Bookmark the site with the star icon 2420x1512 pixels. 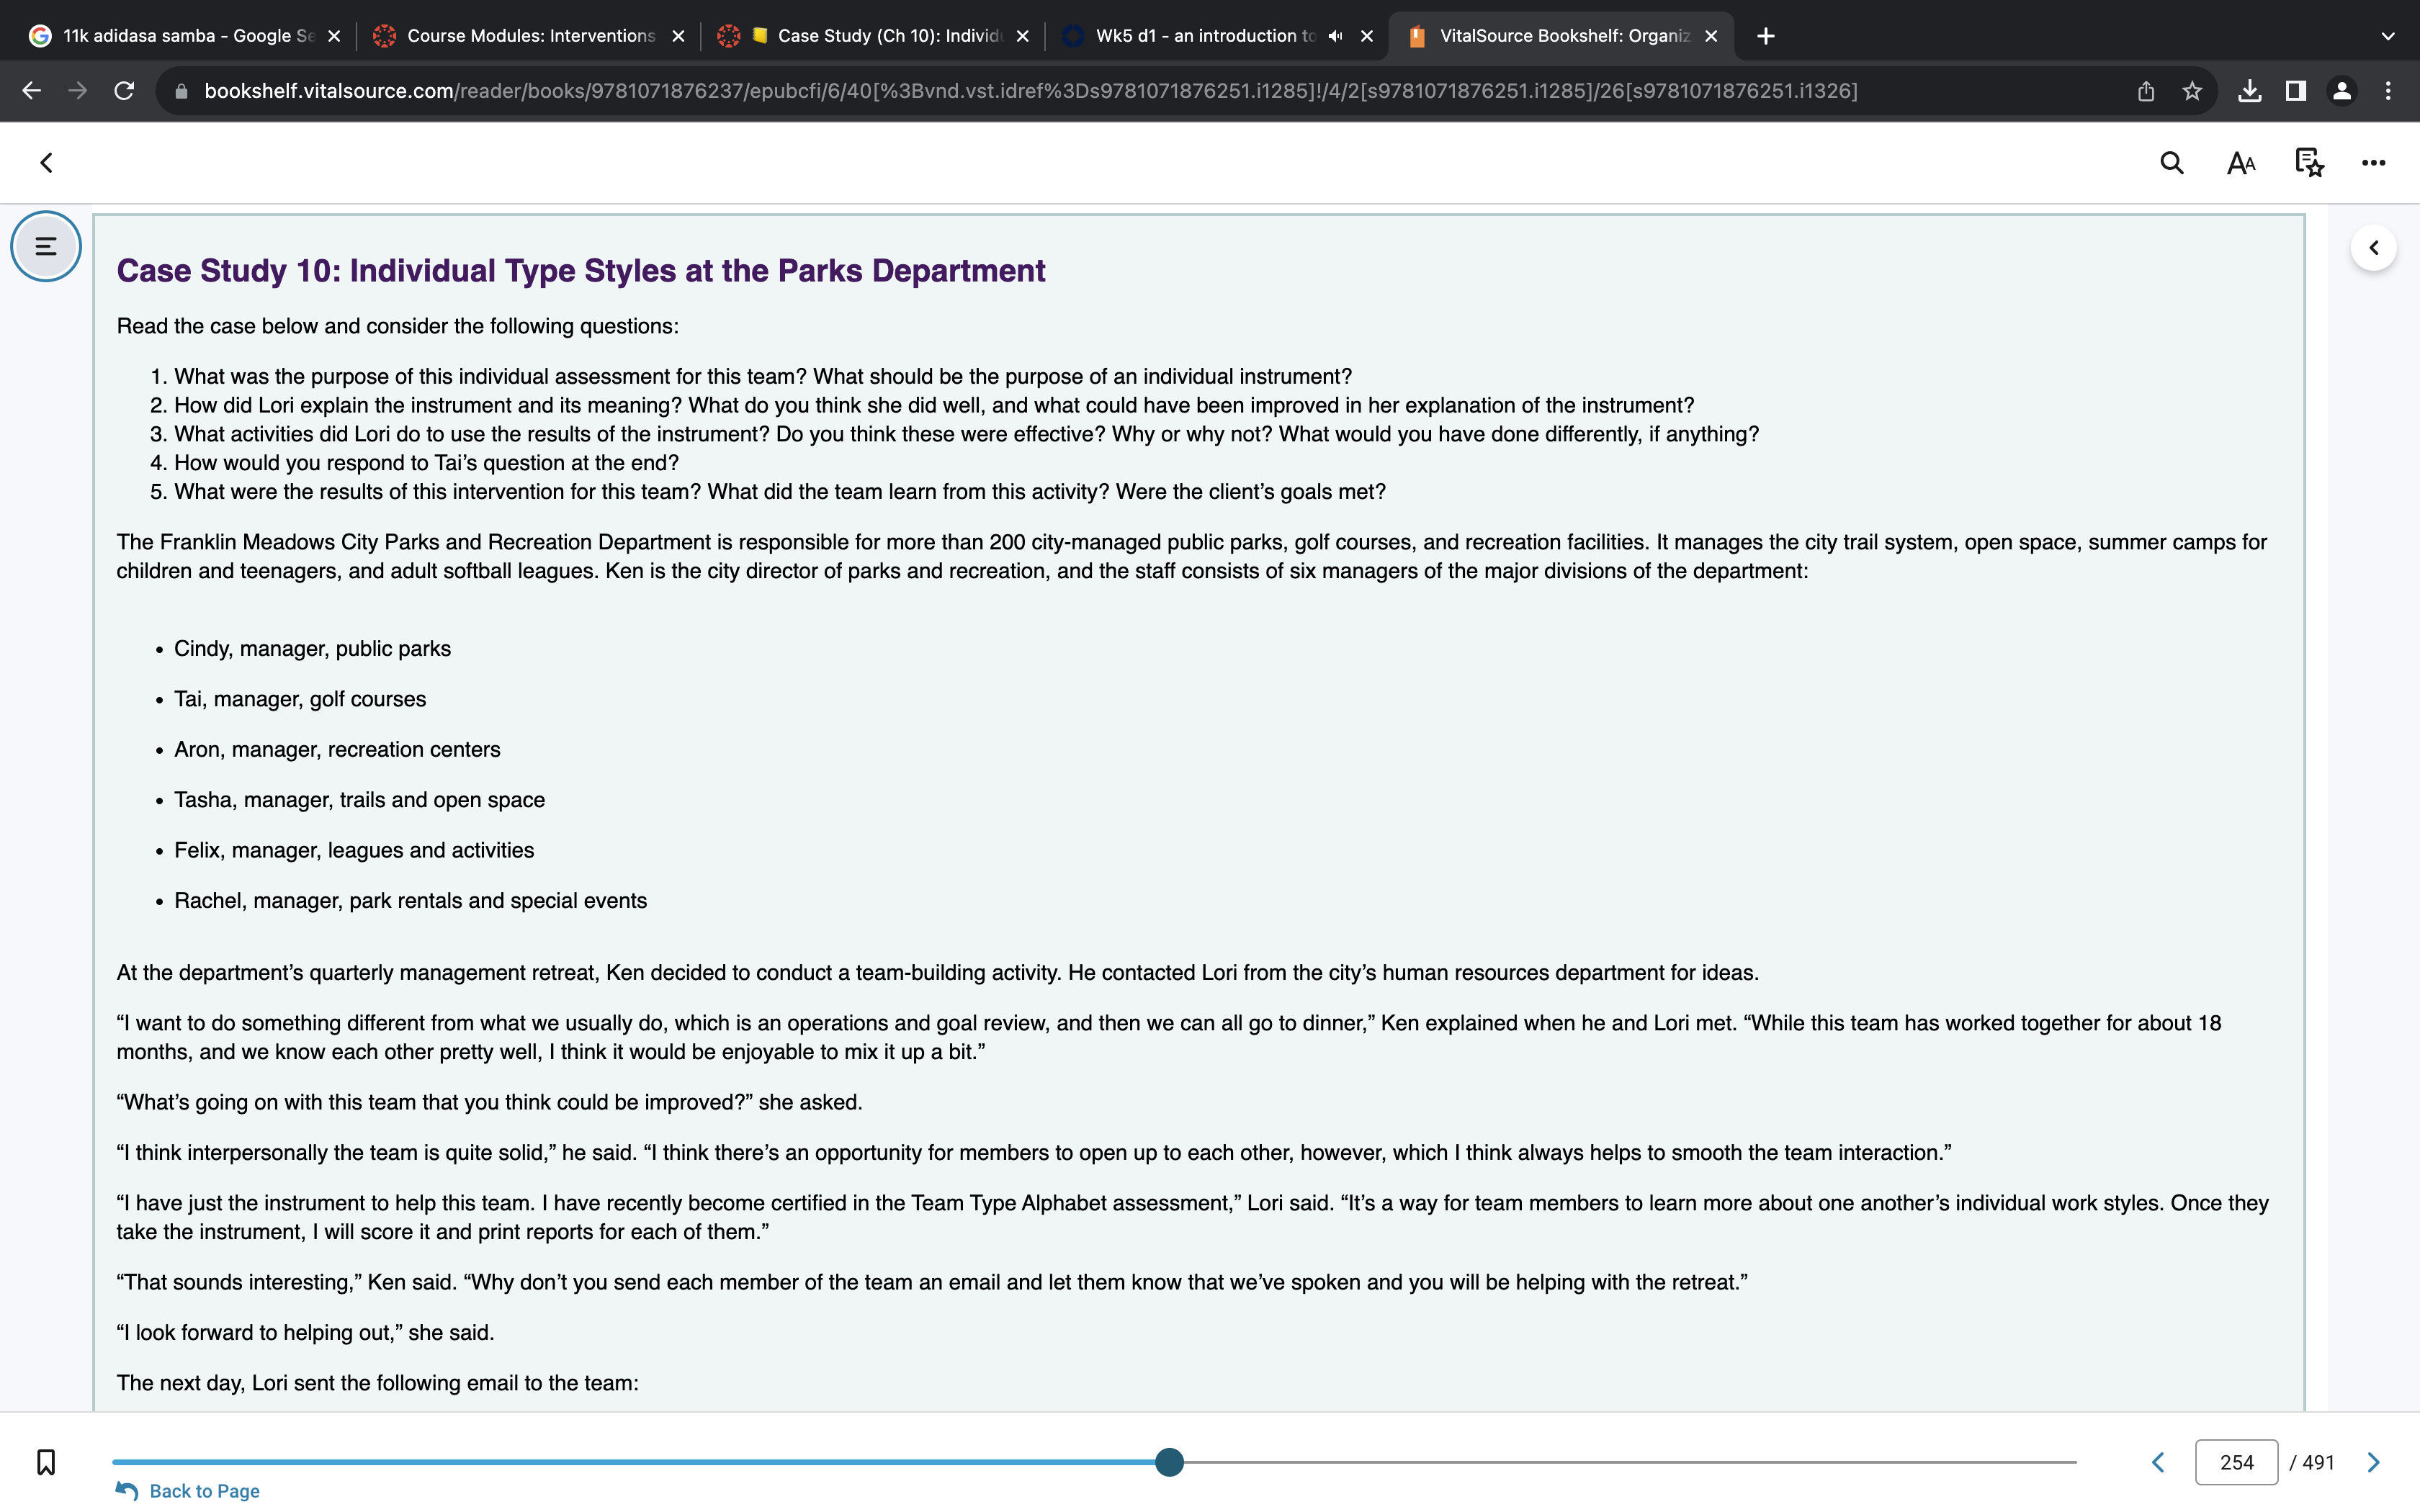2192,91
